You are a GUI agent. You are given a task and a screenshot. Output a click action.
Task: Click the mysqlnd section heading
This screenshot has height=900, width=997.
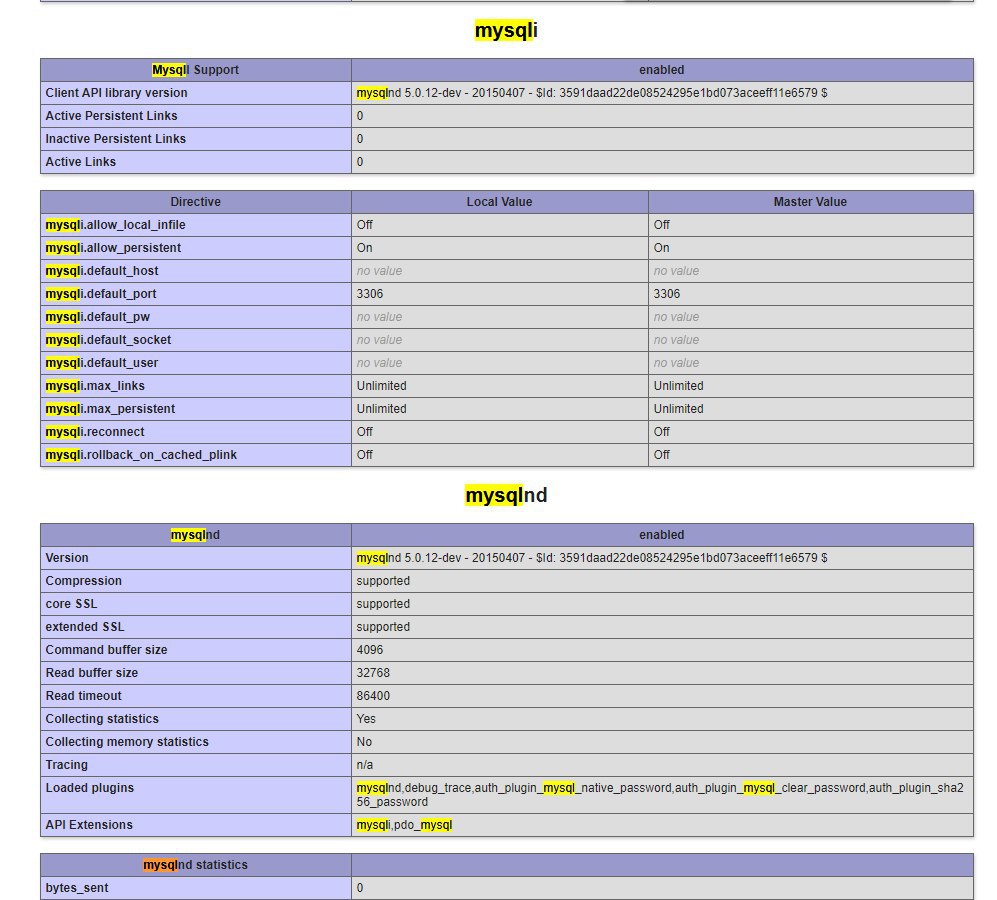coord(506,495)
